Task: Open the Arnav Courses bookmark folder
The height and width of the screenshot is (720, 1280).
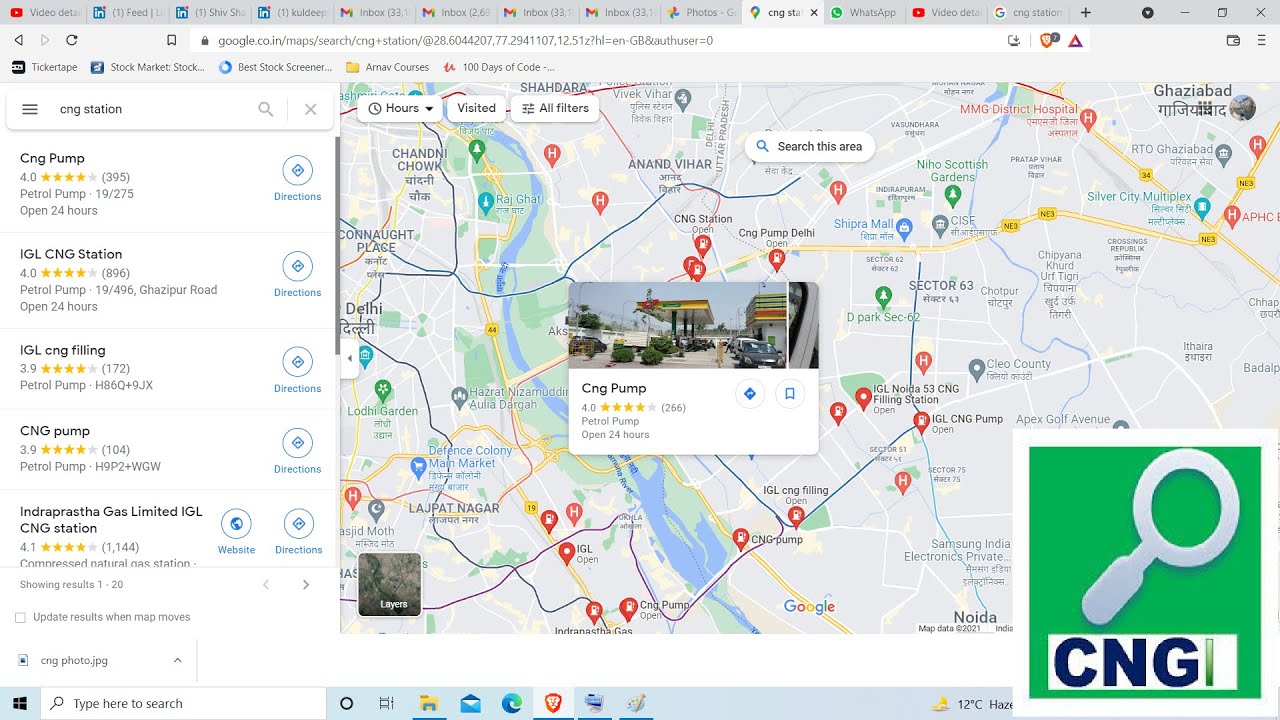Action: 387,67
